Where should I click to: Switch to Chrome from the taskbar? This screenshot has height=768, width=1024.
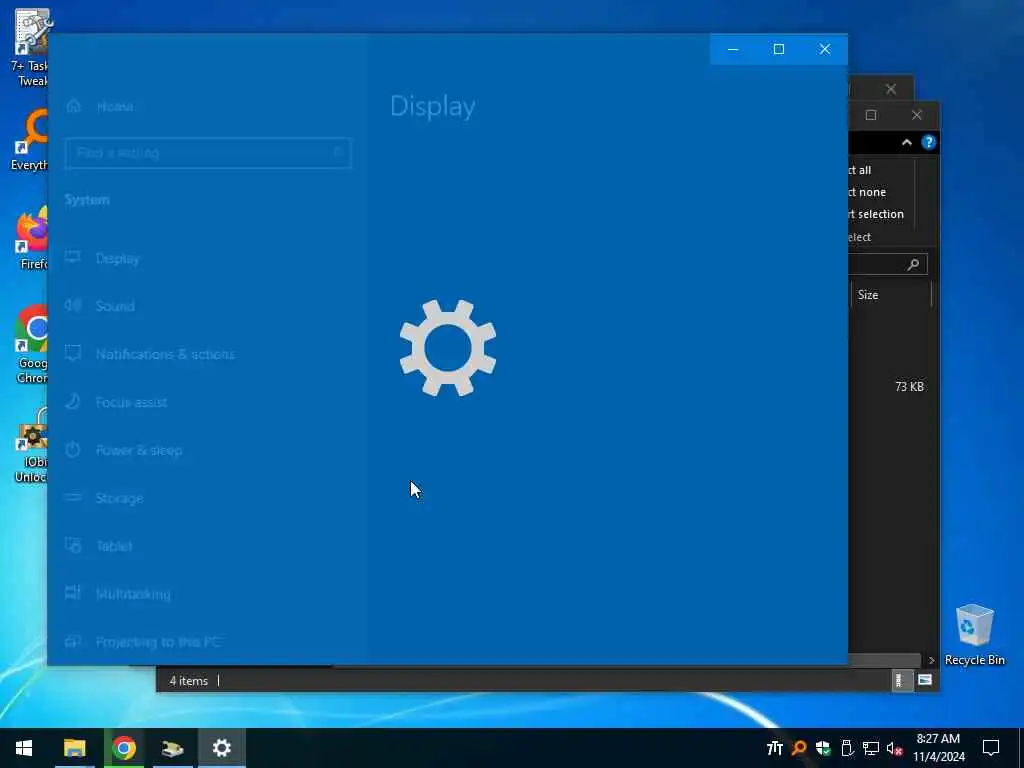coord(123,748)
